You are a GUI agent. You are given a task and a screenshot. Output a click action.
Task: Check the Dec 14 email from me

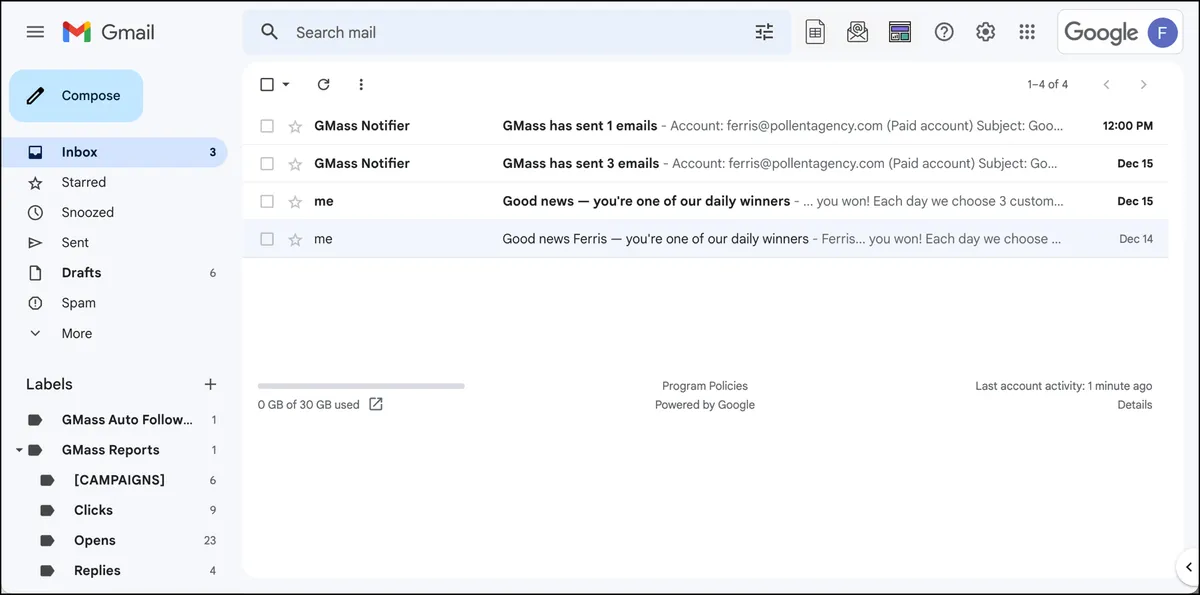[x=267, y=240]
